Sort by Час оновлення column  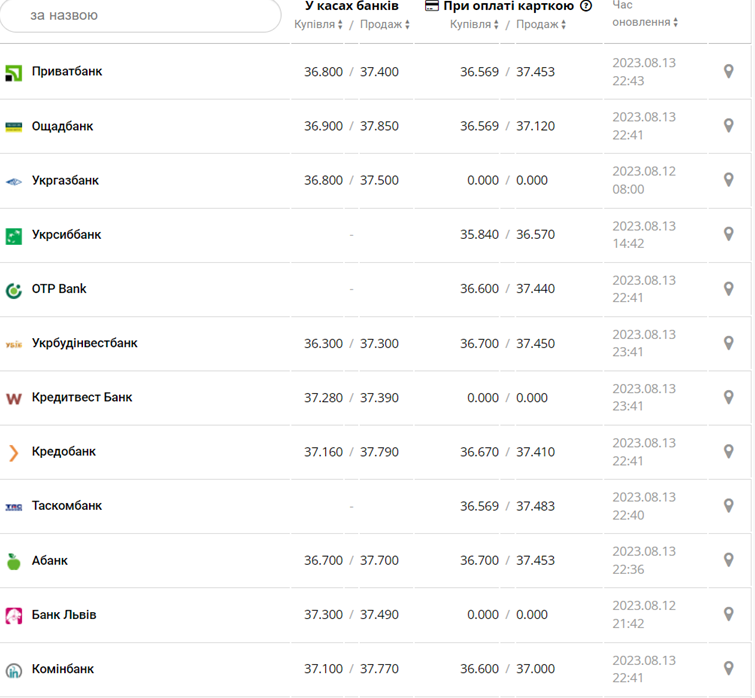tap(645, 22)
